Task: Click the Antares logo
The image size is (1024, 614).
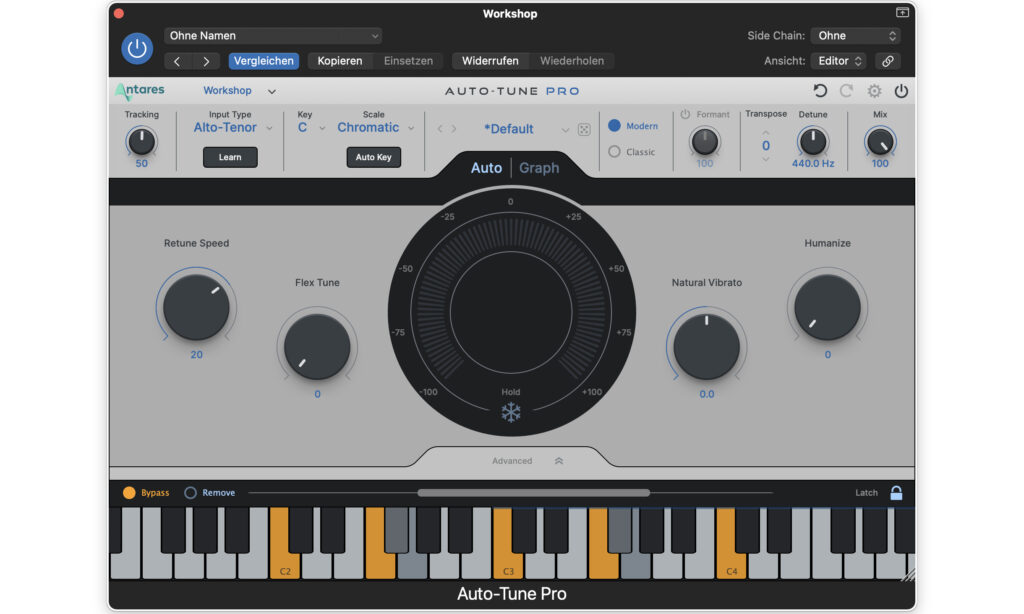Action: click(140, 91)
